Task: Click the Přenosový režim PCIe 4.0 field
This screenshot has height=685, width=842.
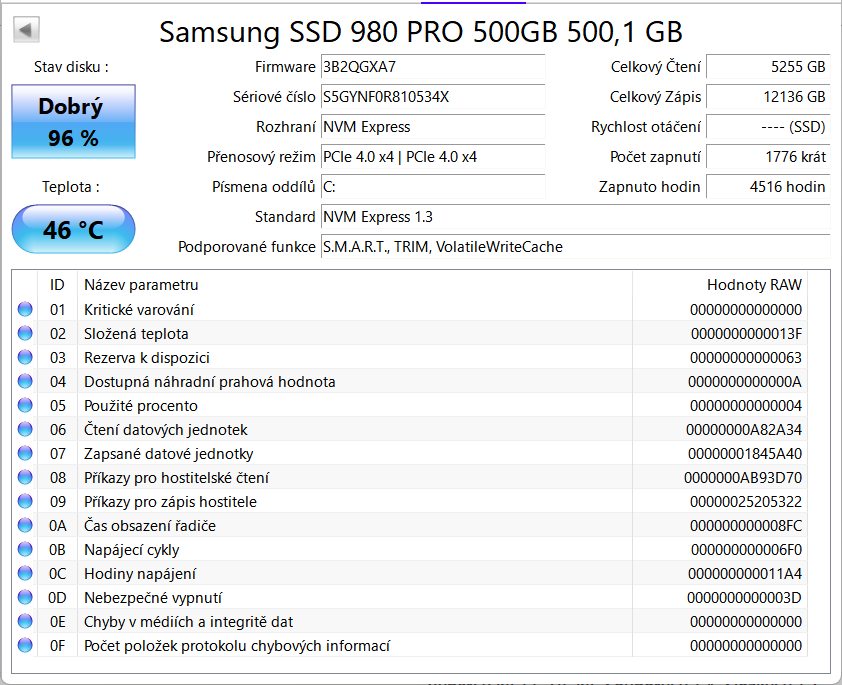Action: pos(432,157)
